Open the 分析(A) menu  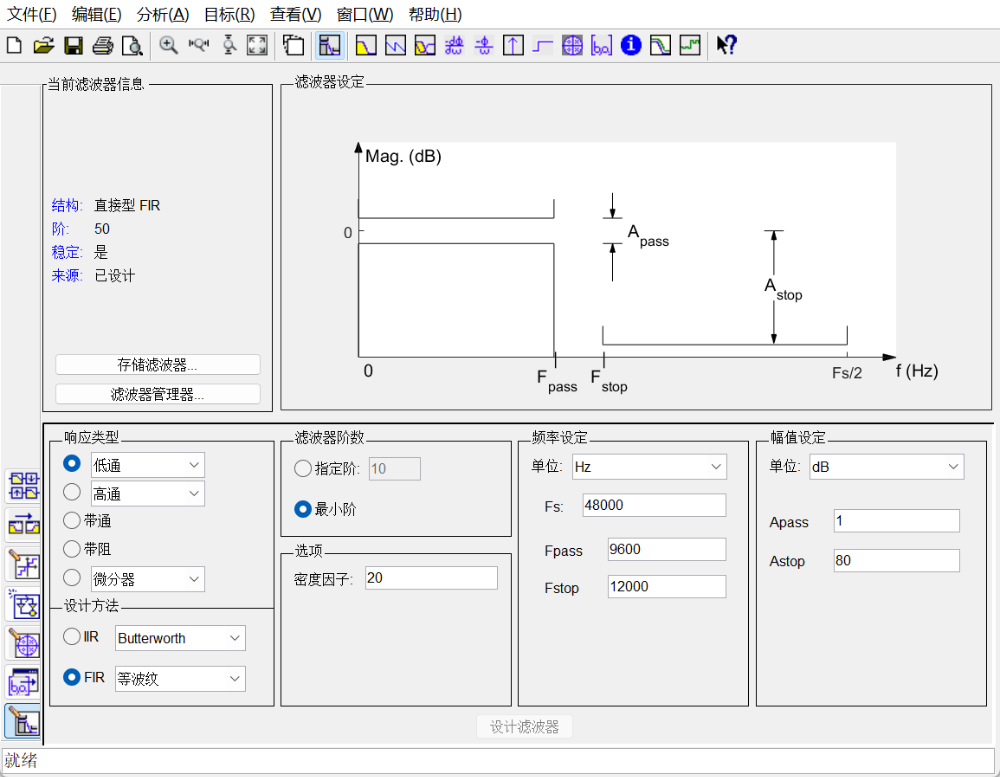163,14
